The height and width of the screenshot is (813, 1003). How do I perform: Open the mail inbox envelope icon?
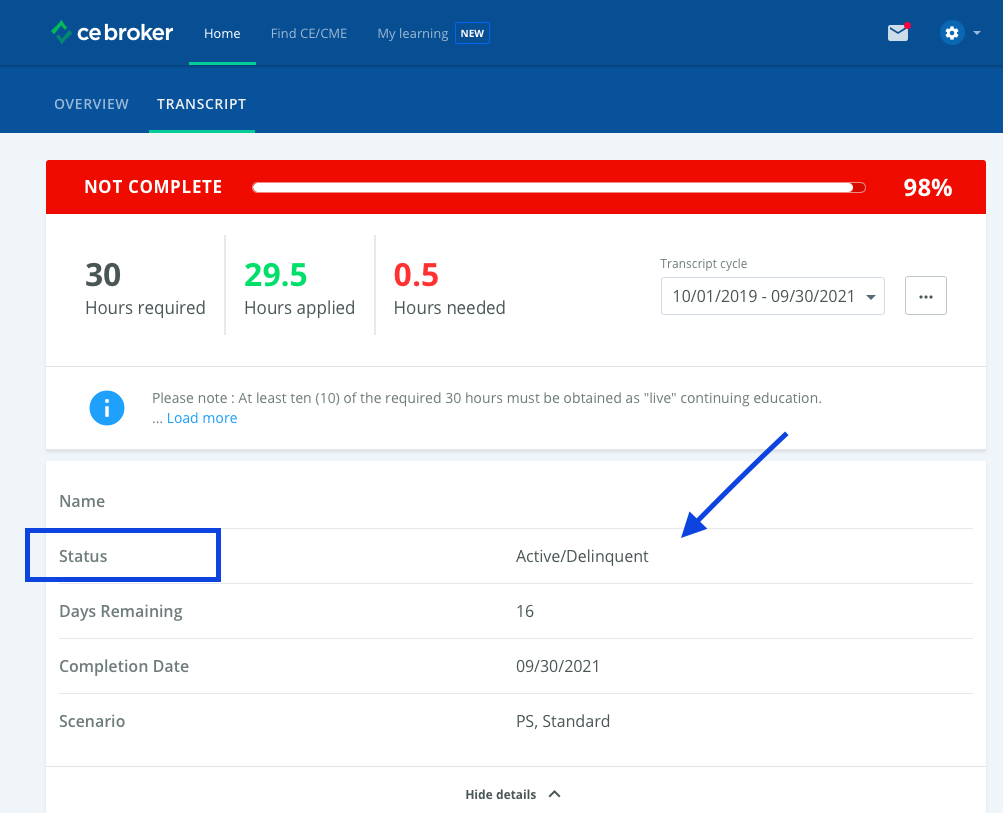click(x=898, y=33)
